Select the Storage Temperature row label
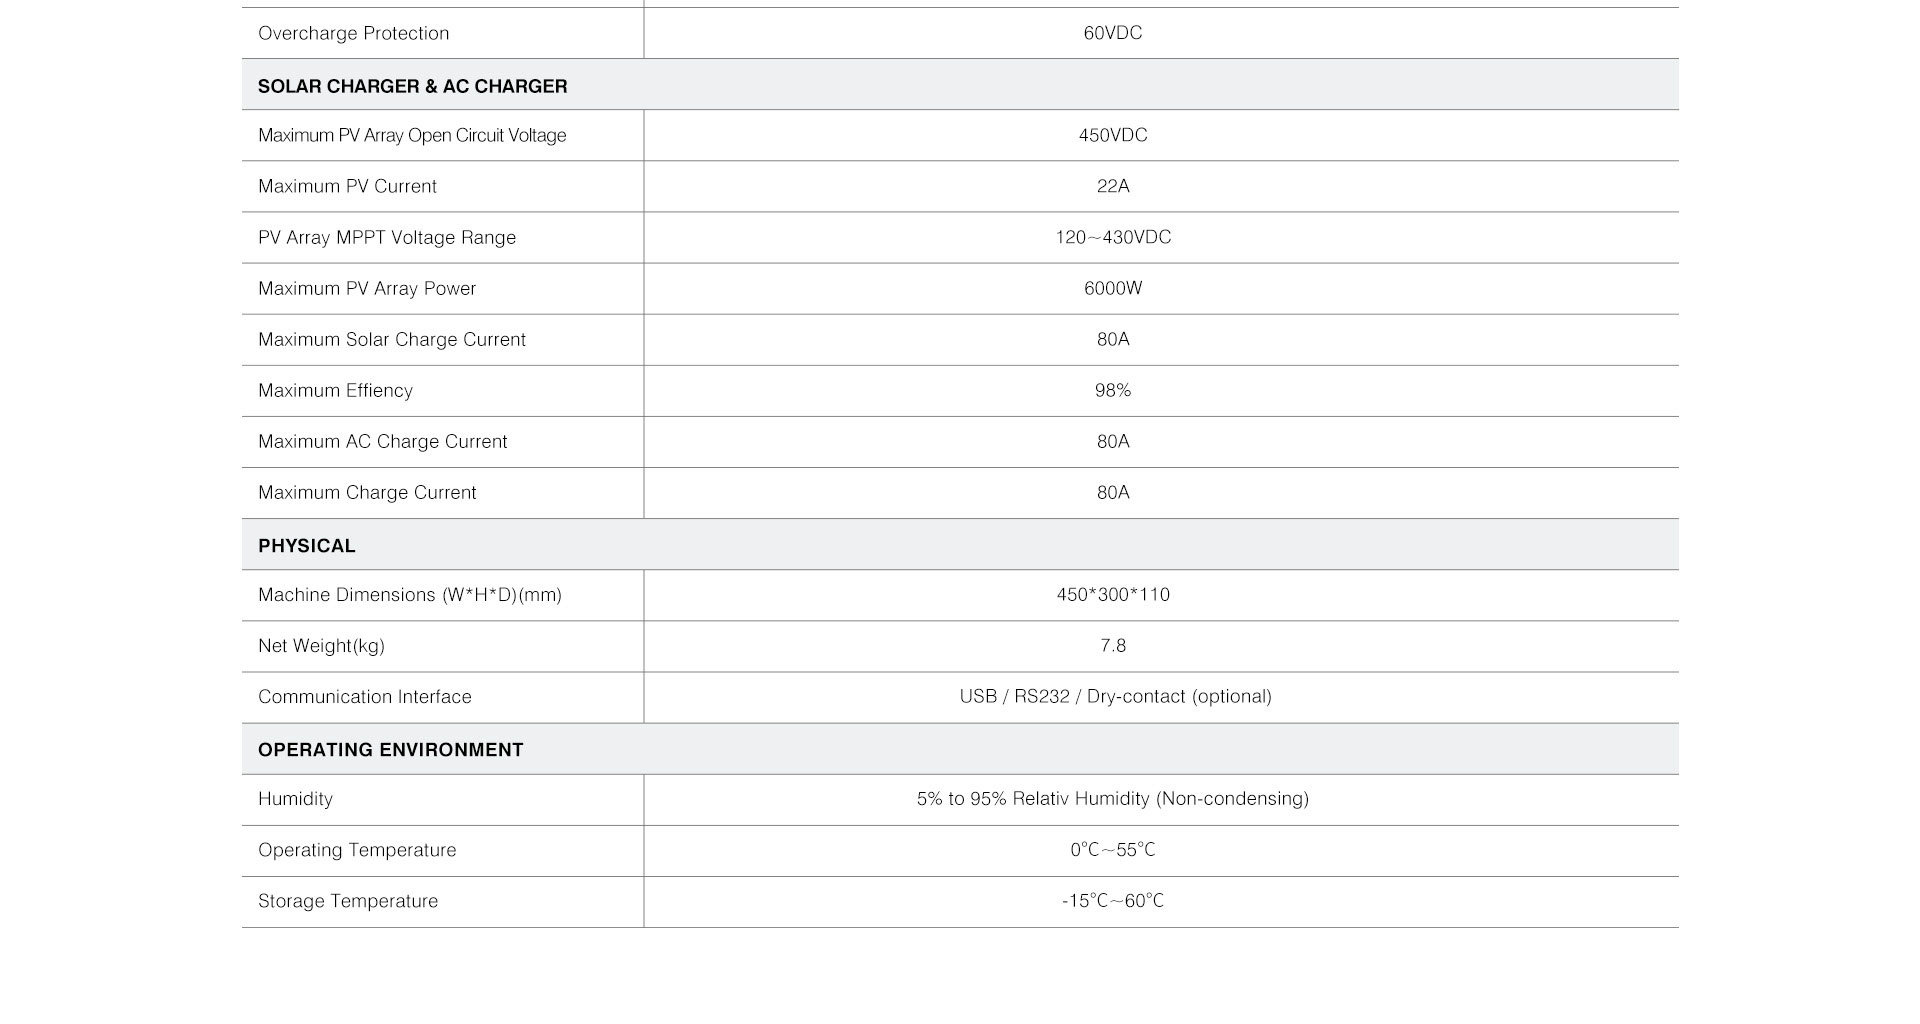Screen dimensions: 1920x1024 click(x=348, y=901)
